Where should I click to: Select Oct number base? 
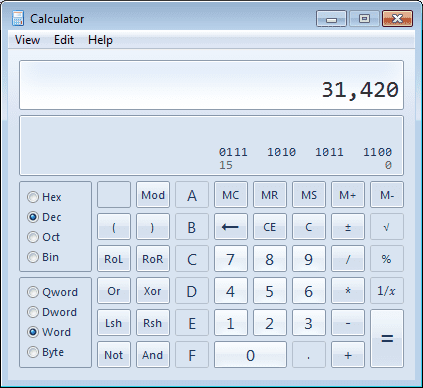pyautogui.click(x=43, y=237)
